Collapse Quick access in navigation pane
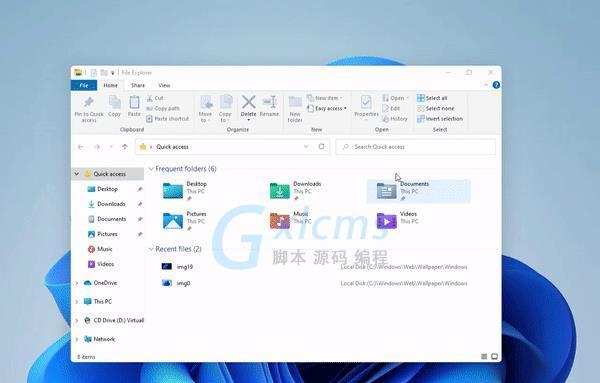 tap(77, 174)
